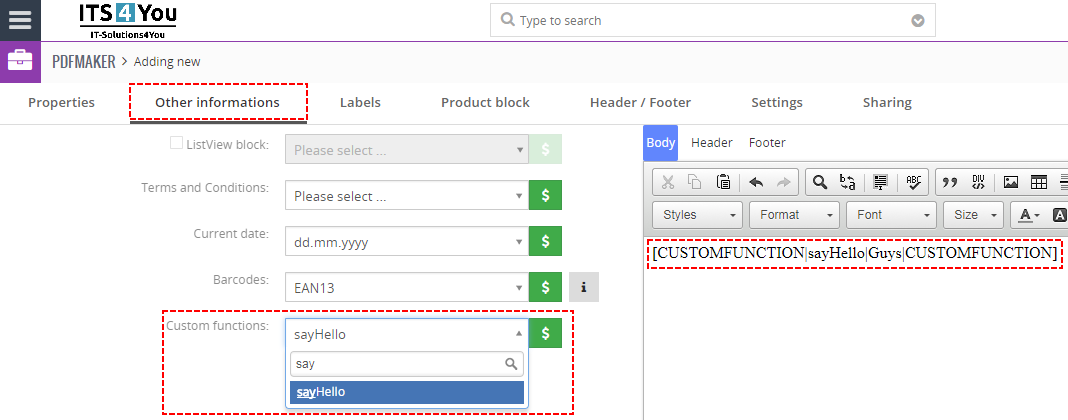The width and height of the screenshot is (1068, 420).
Task: Click the PDFMaker module briefcase icon
Action: click(20, 61)
